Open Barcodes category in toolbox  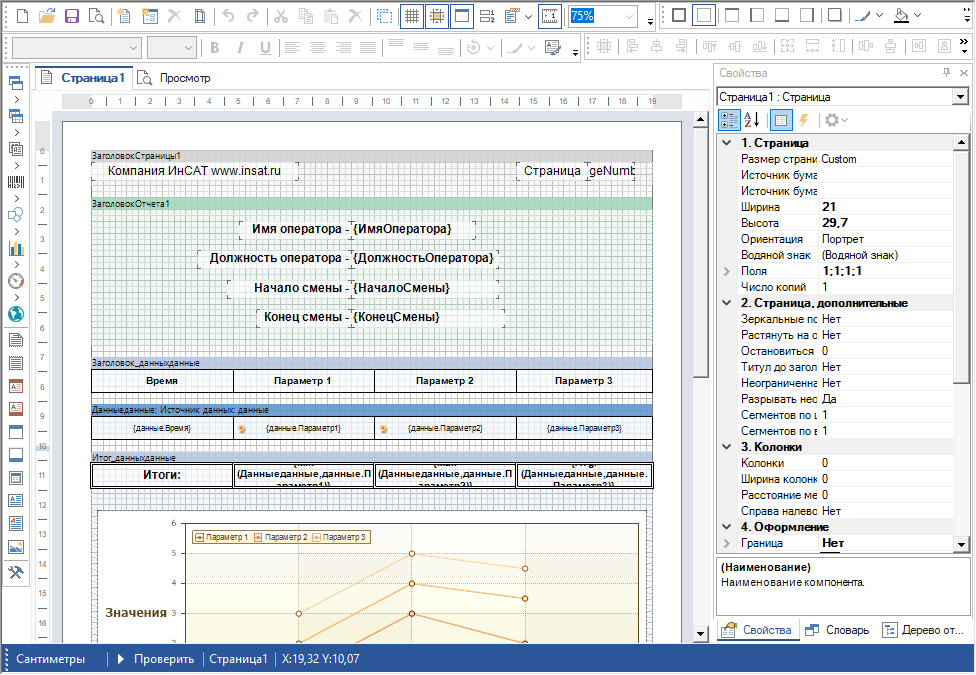16,182
